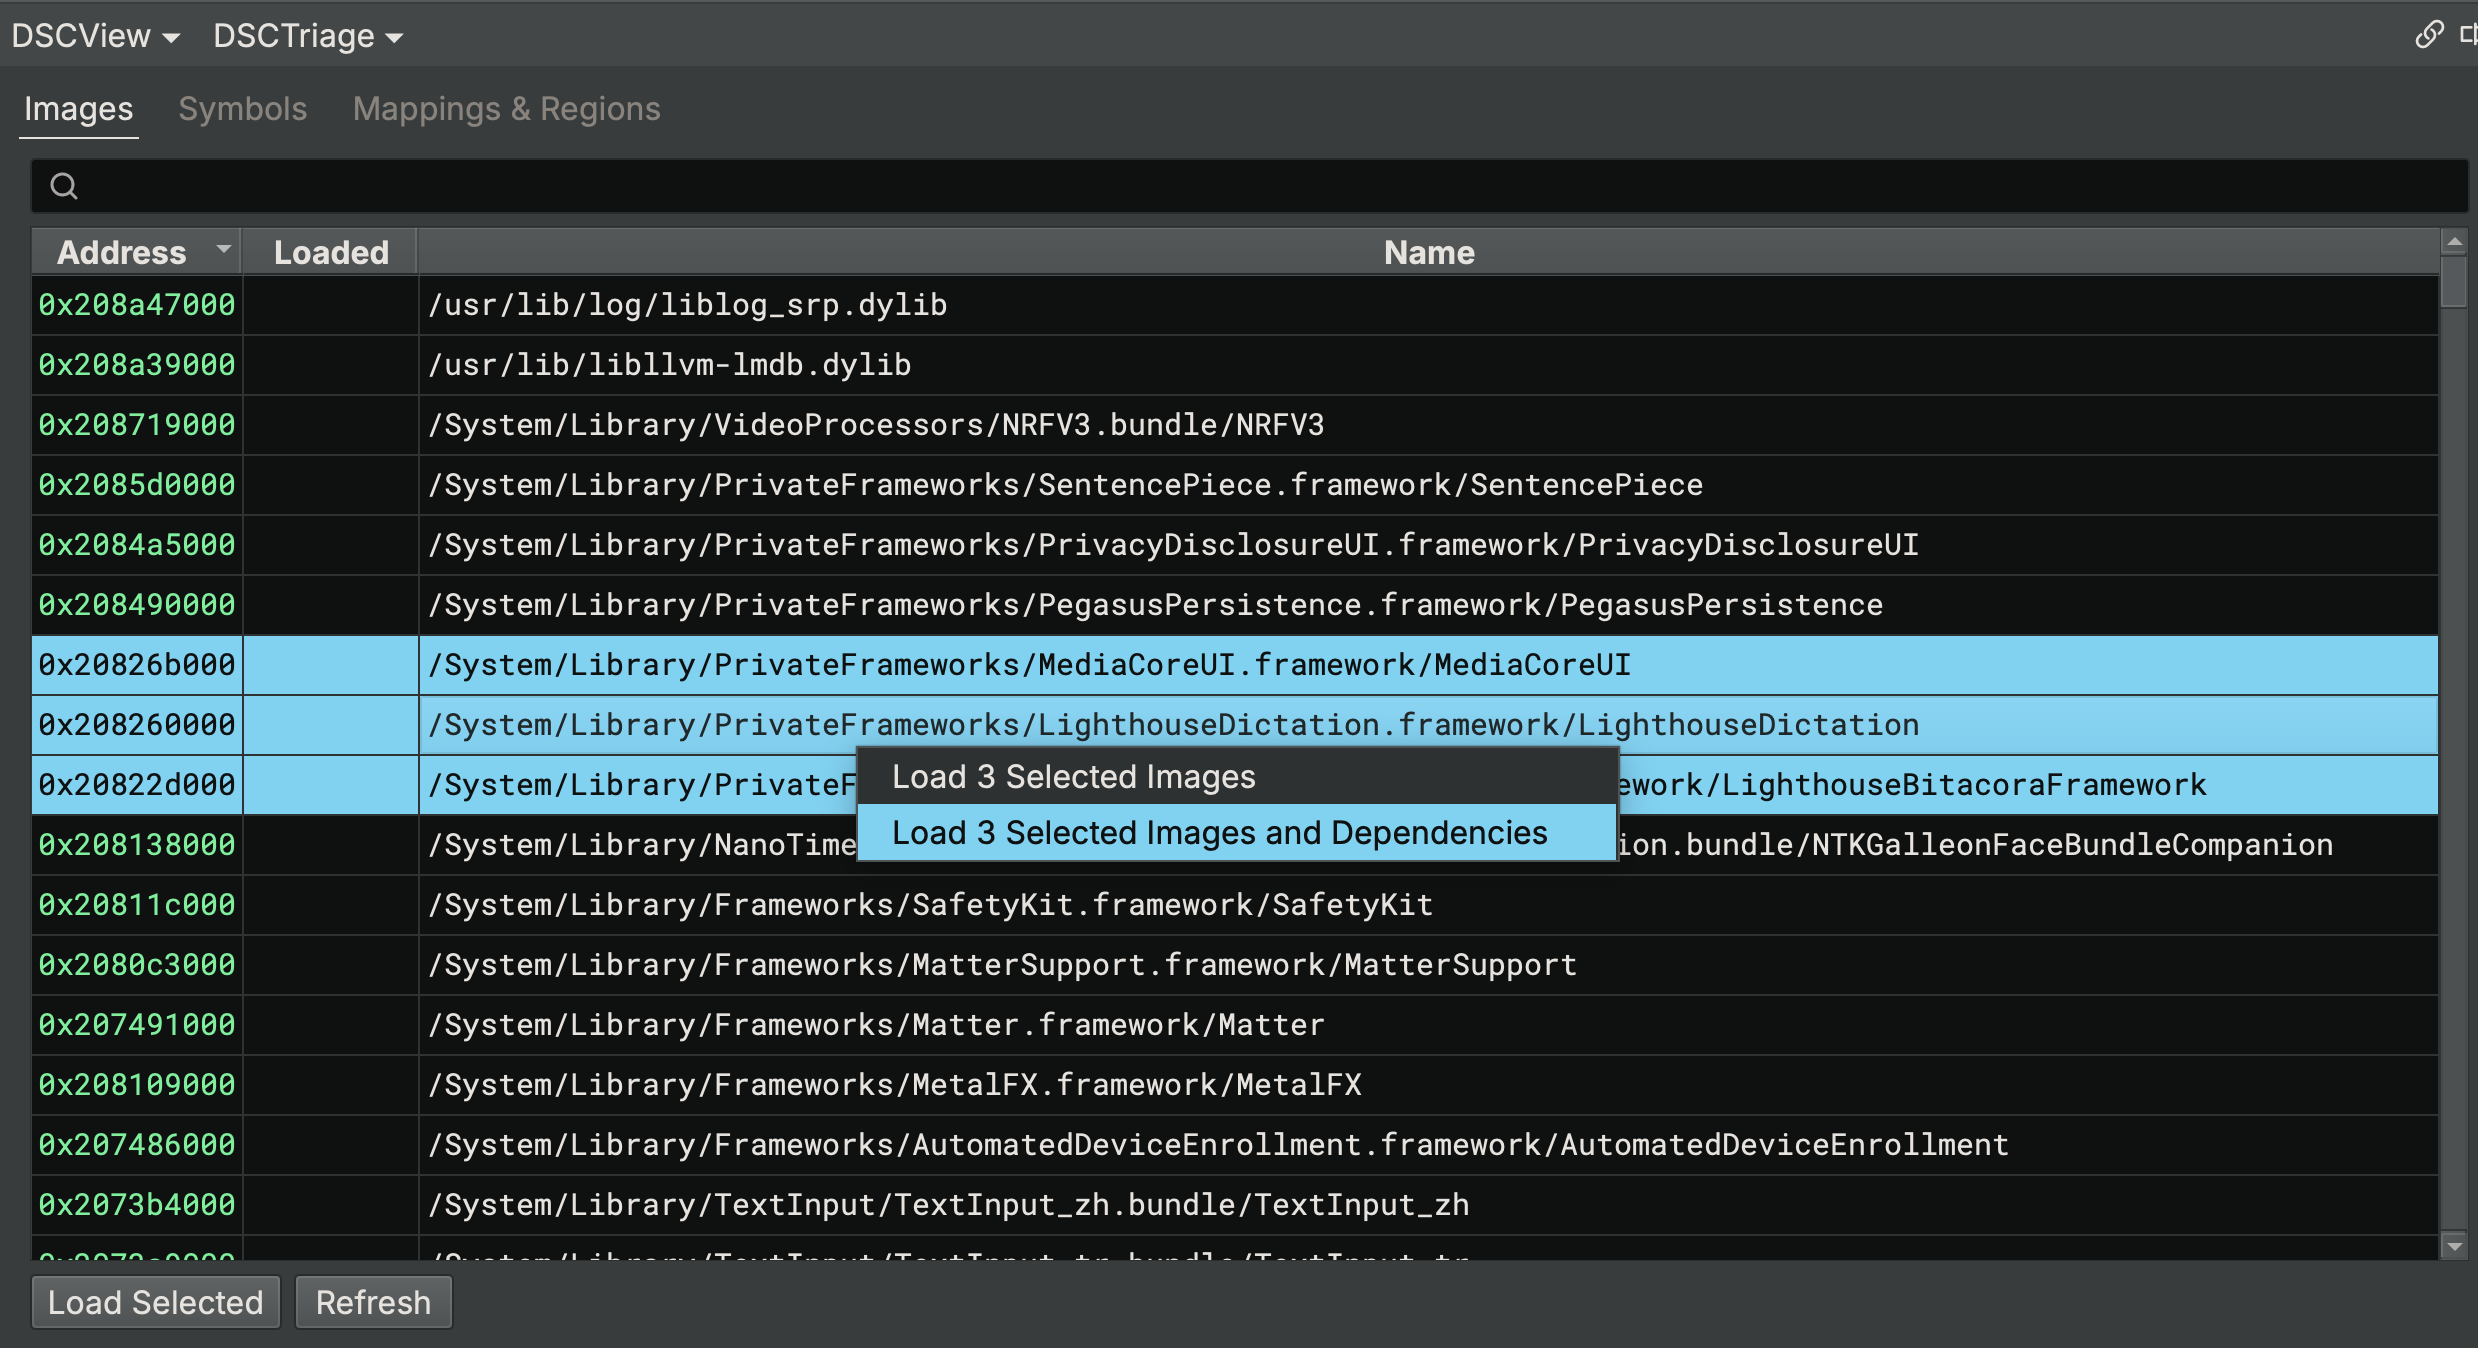Choose Load 3 Selected Images
The image size is (2478, 1348).
(1237, 777)
